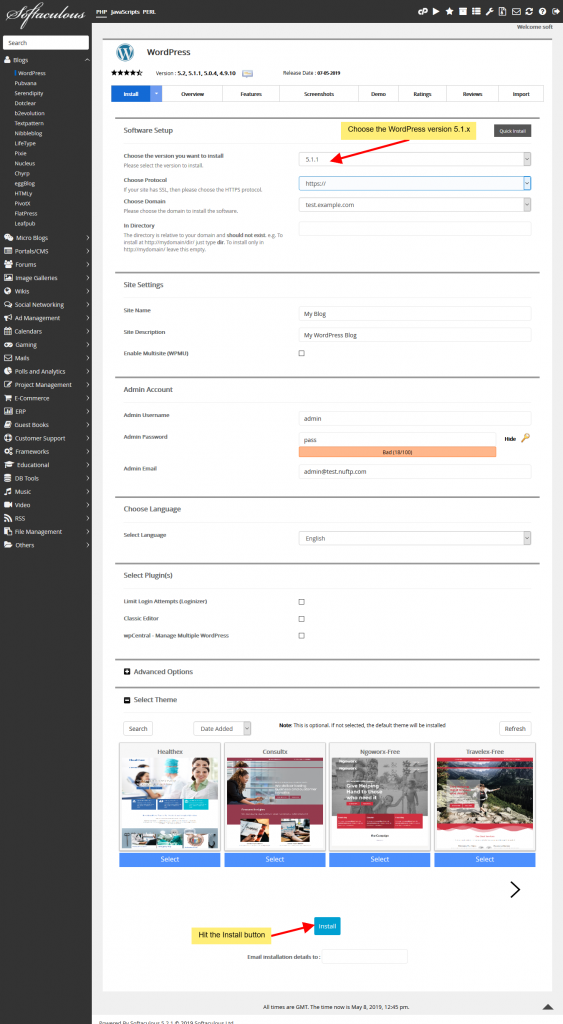Click the In Directory input field
The height and width of the screenshot is (1024, 563).
(x=415, y=229)
